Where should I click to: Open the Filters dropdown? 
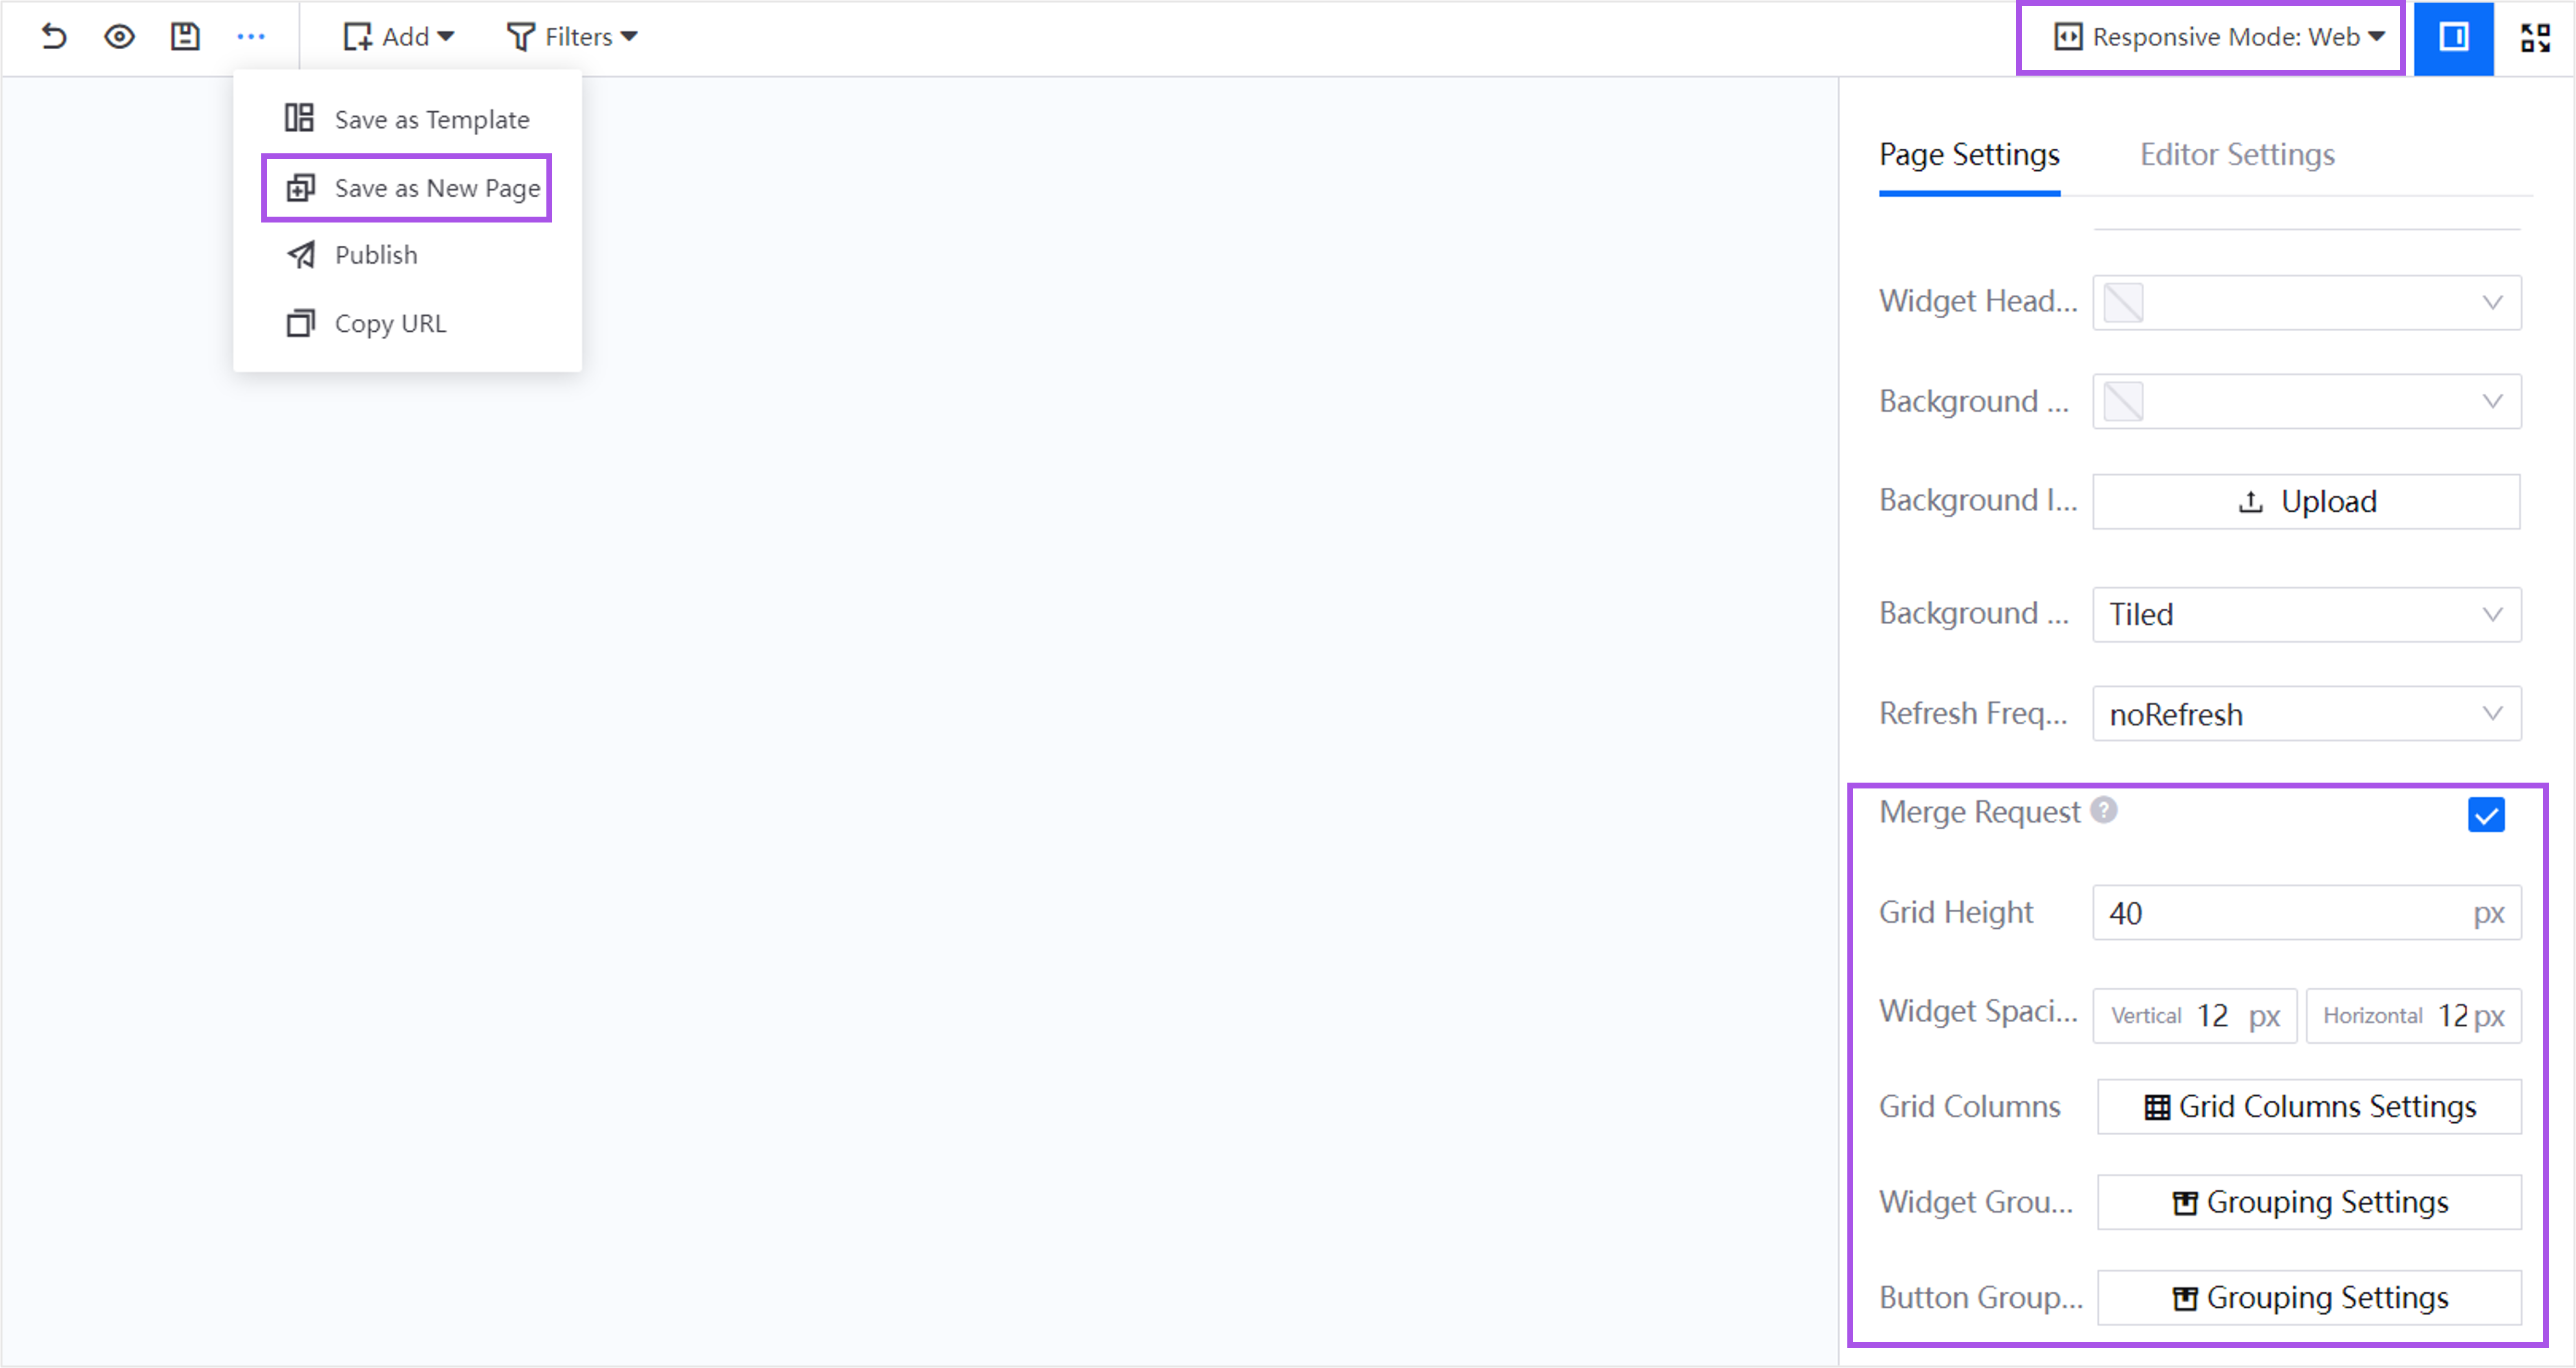572,37
